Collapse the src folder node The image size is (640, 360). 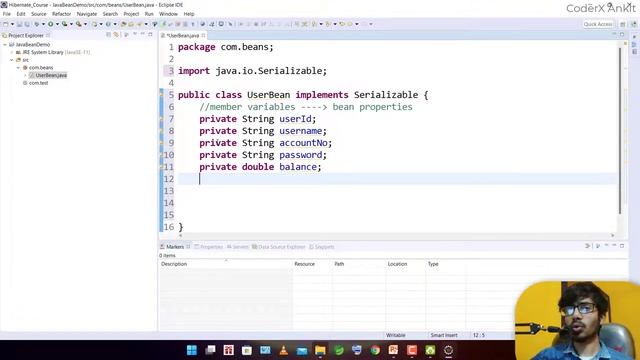pyautogui.click(x=12, y=60)
